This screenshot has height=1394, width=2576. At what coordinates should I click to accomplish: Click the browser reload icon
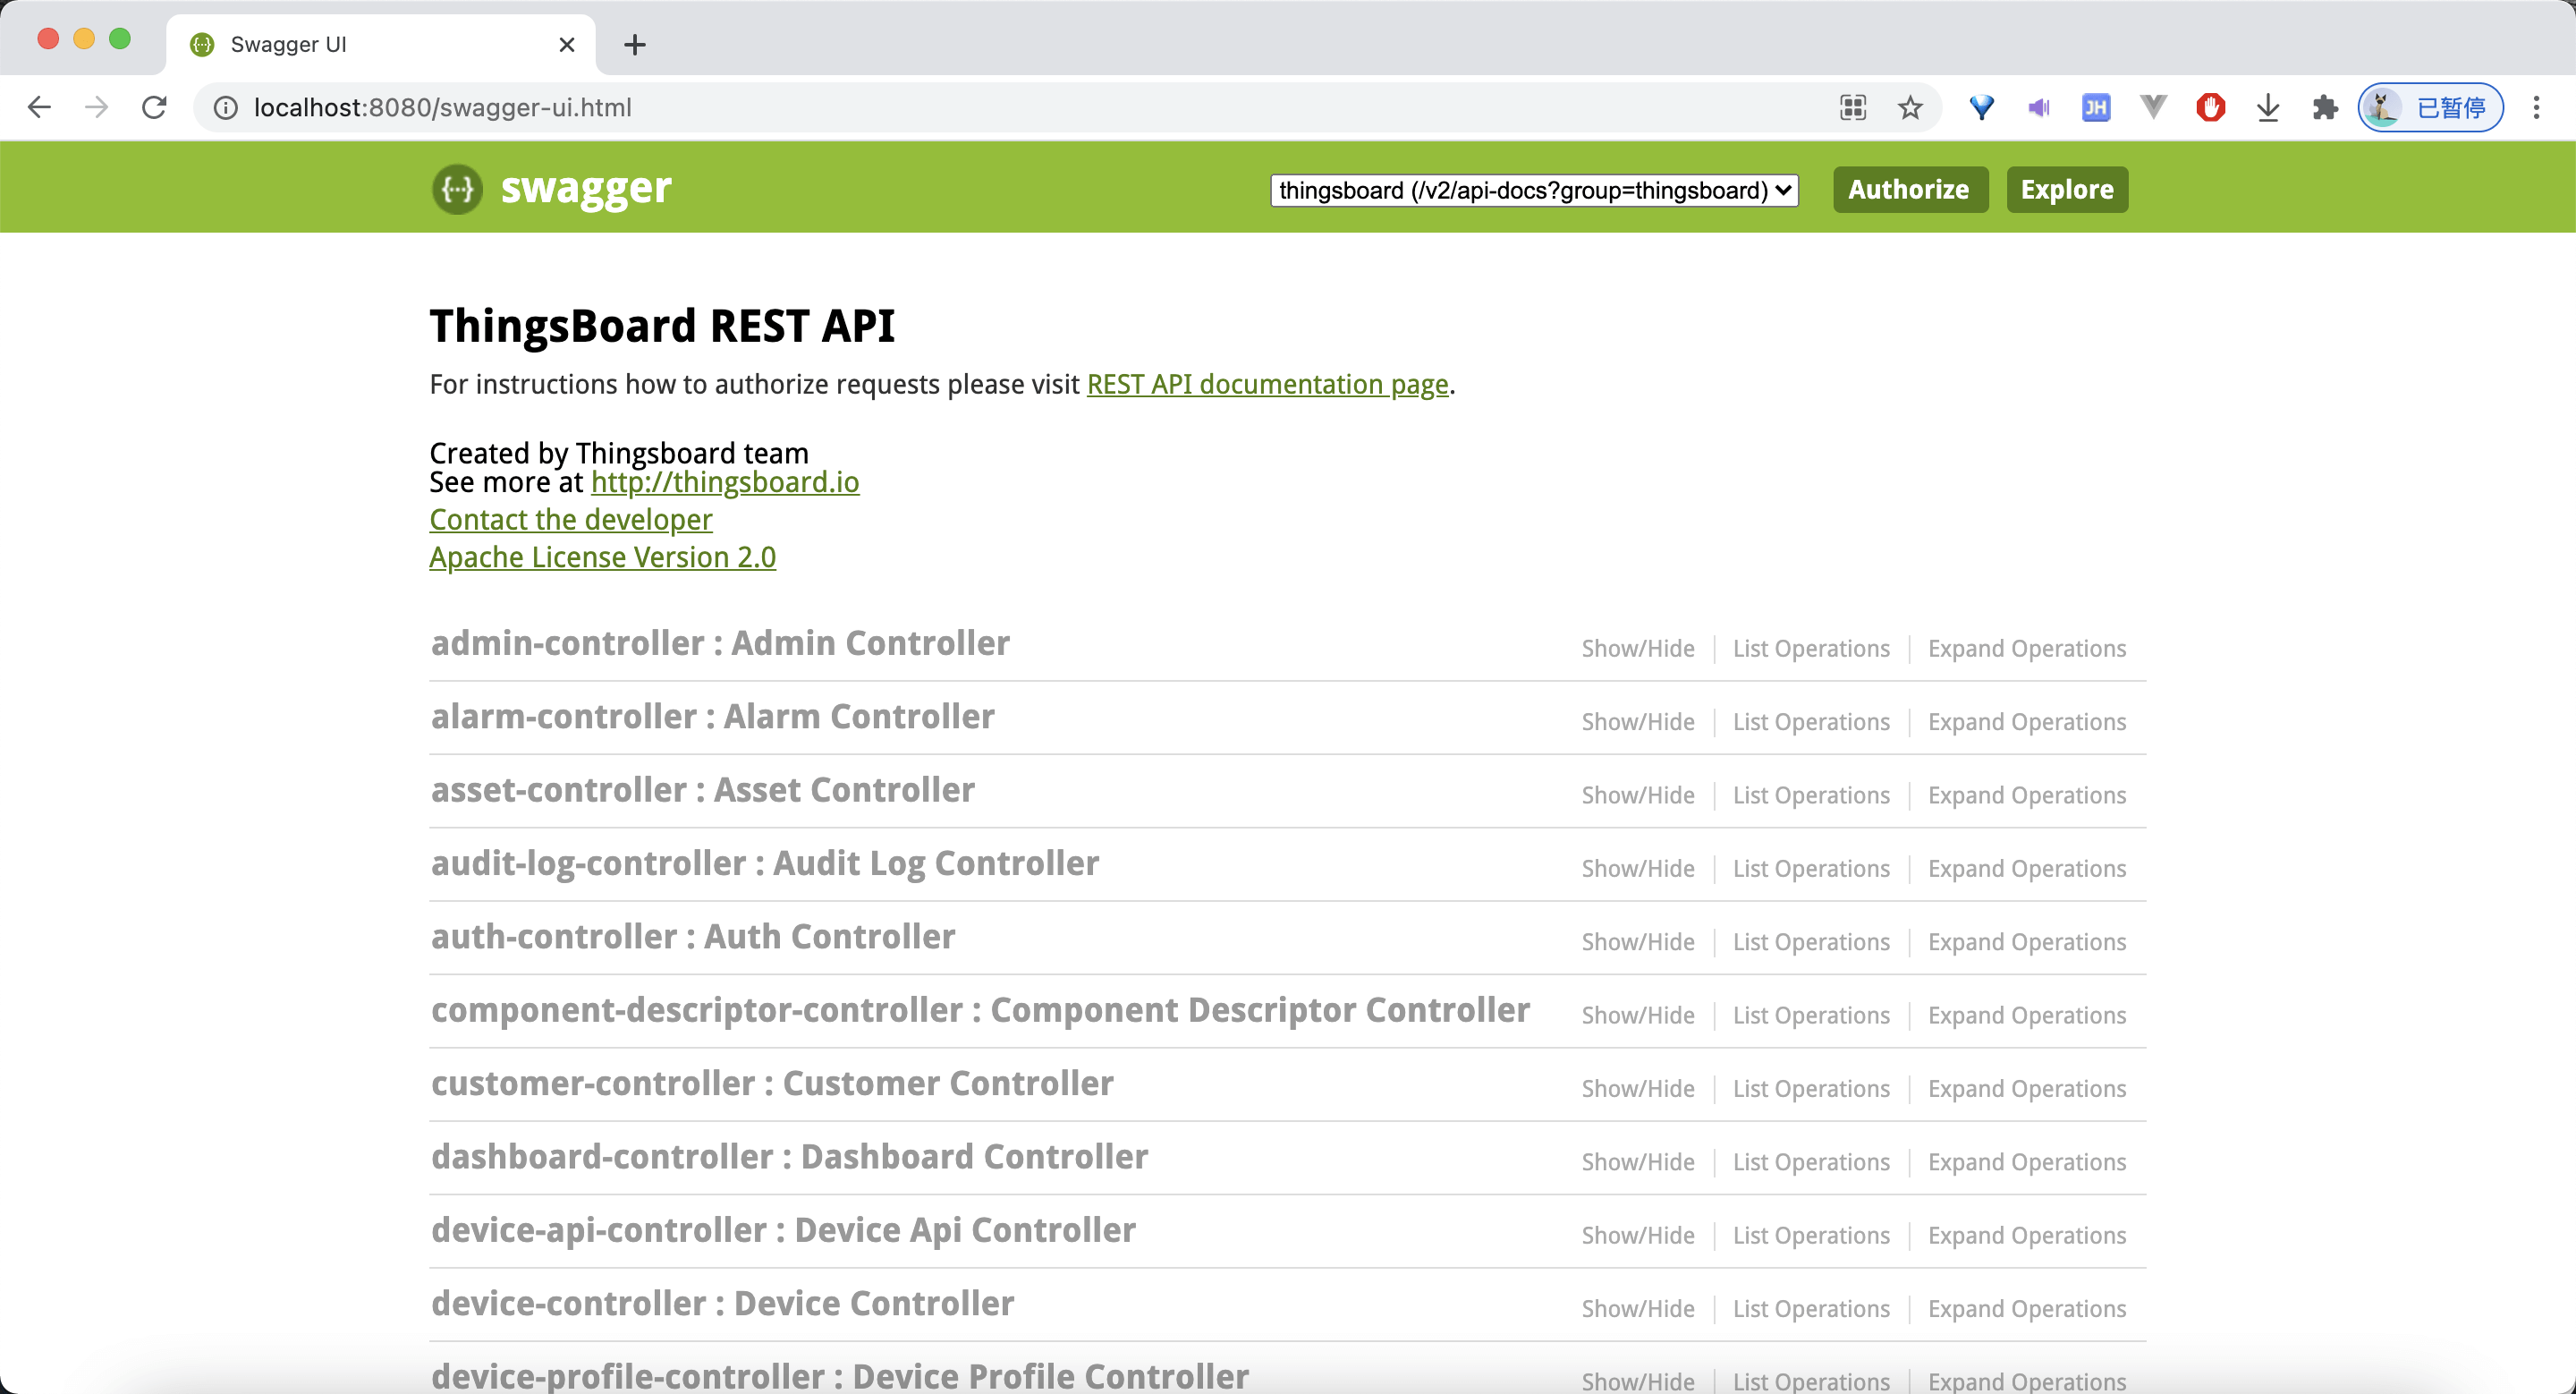click(154, 107)
